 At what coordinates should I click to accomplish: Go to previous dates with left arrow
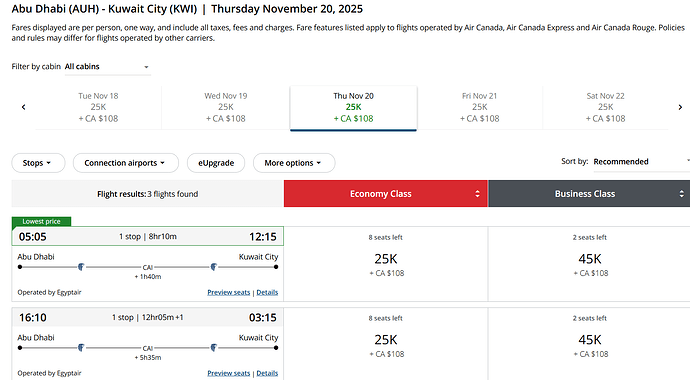24,107
